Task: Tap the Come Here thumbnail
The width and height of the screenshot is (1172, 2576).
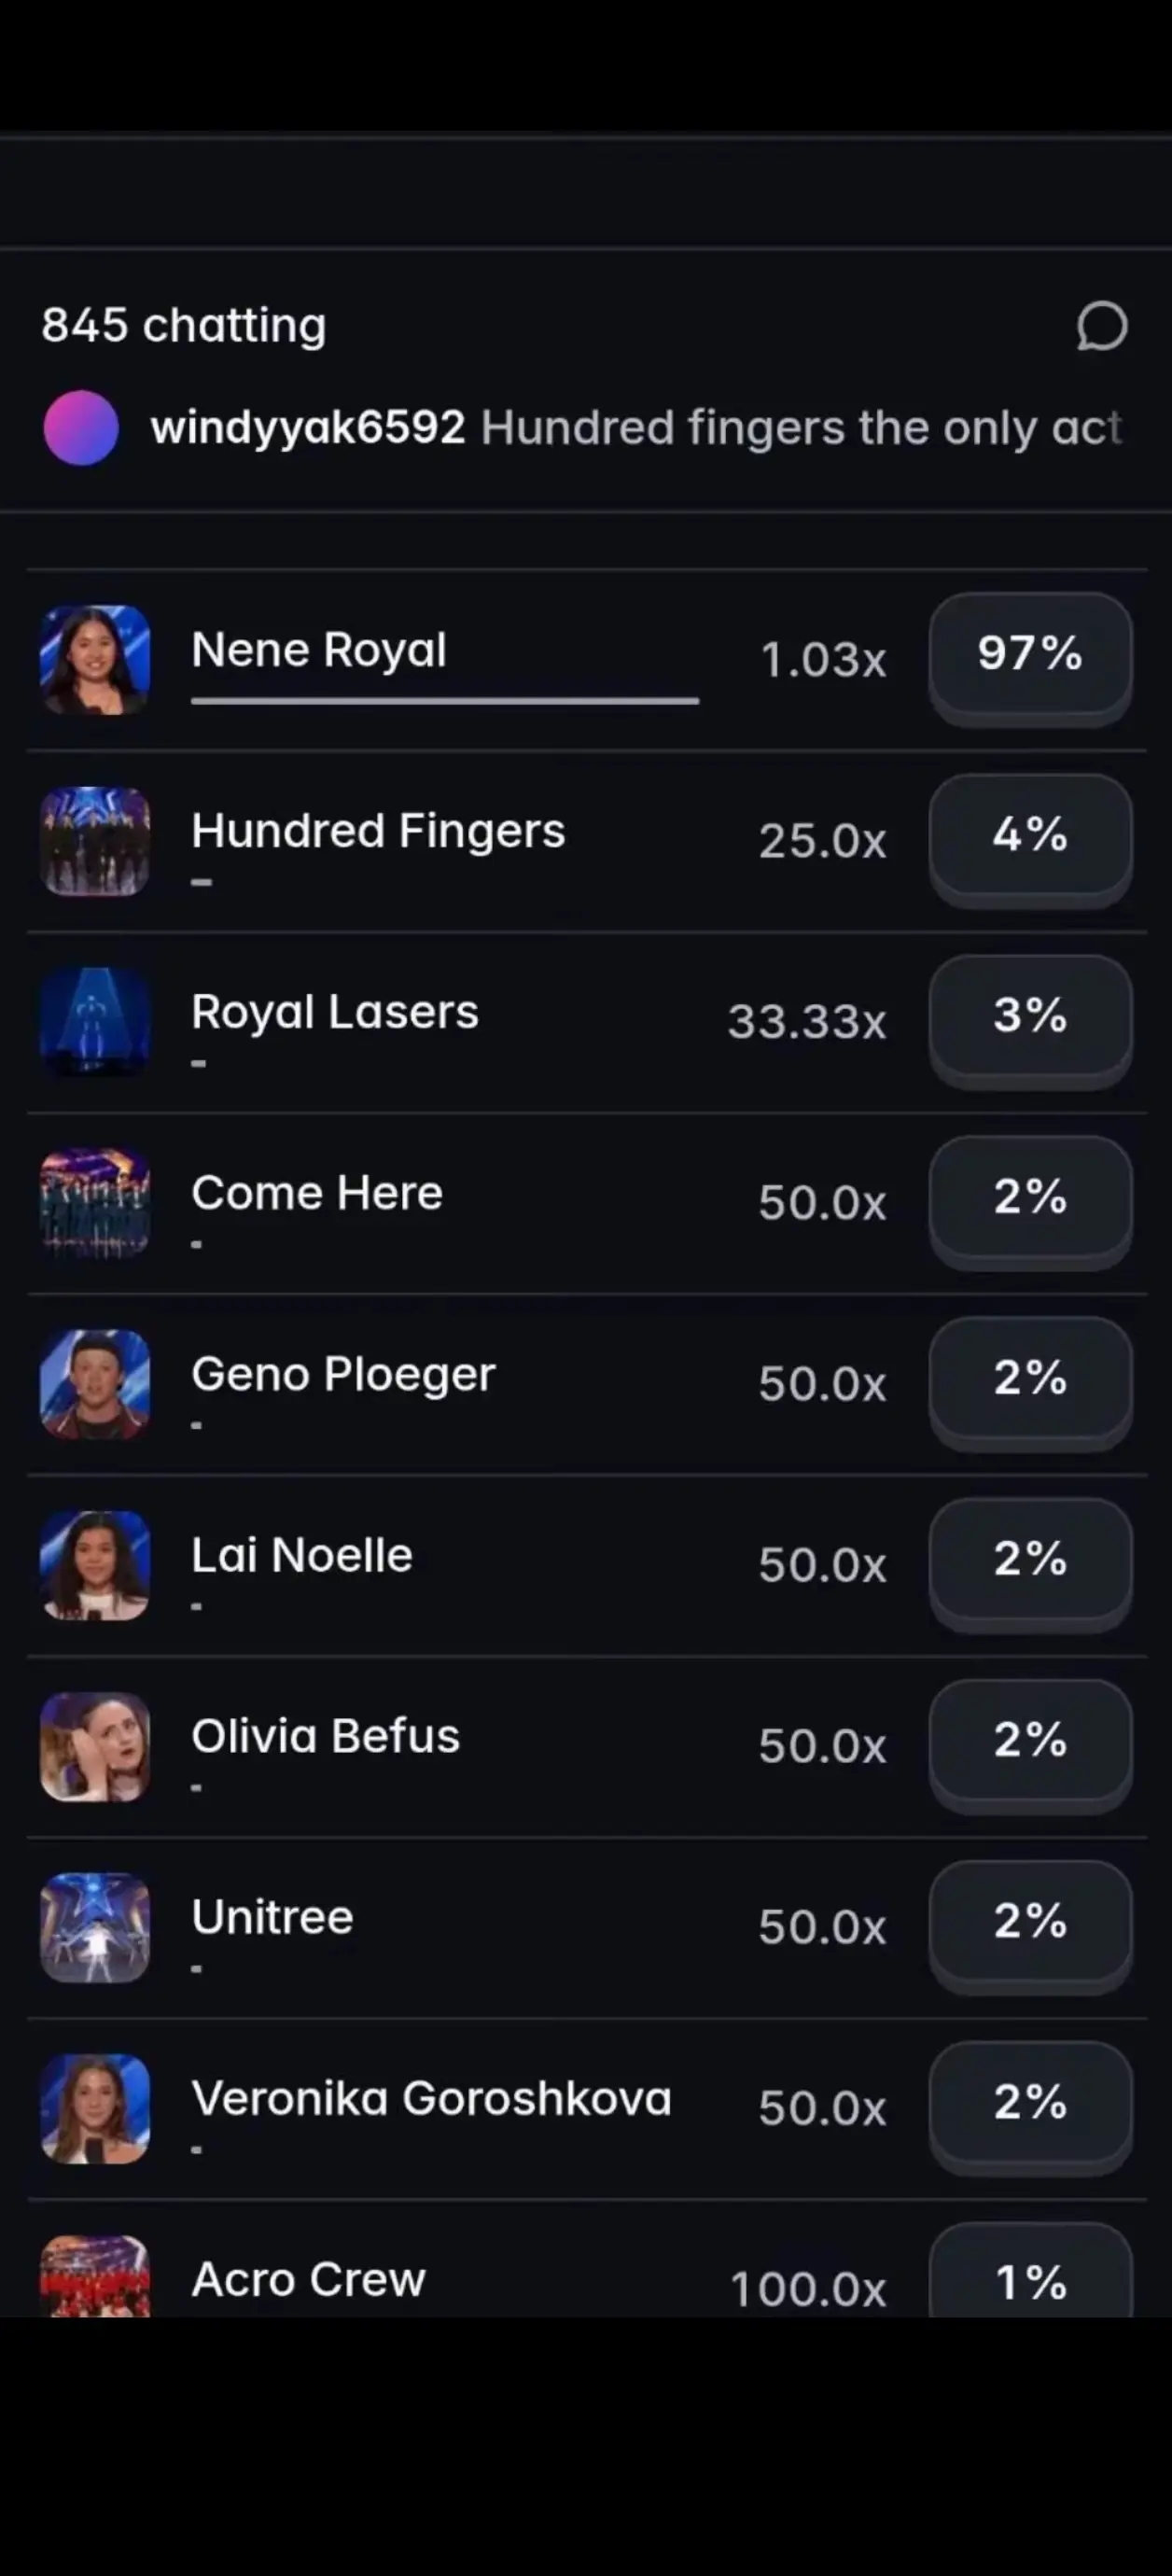Action: (x=95, y=1203)
